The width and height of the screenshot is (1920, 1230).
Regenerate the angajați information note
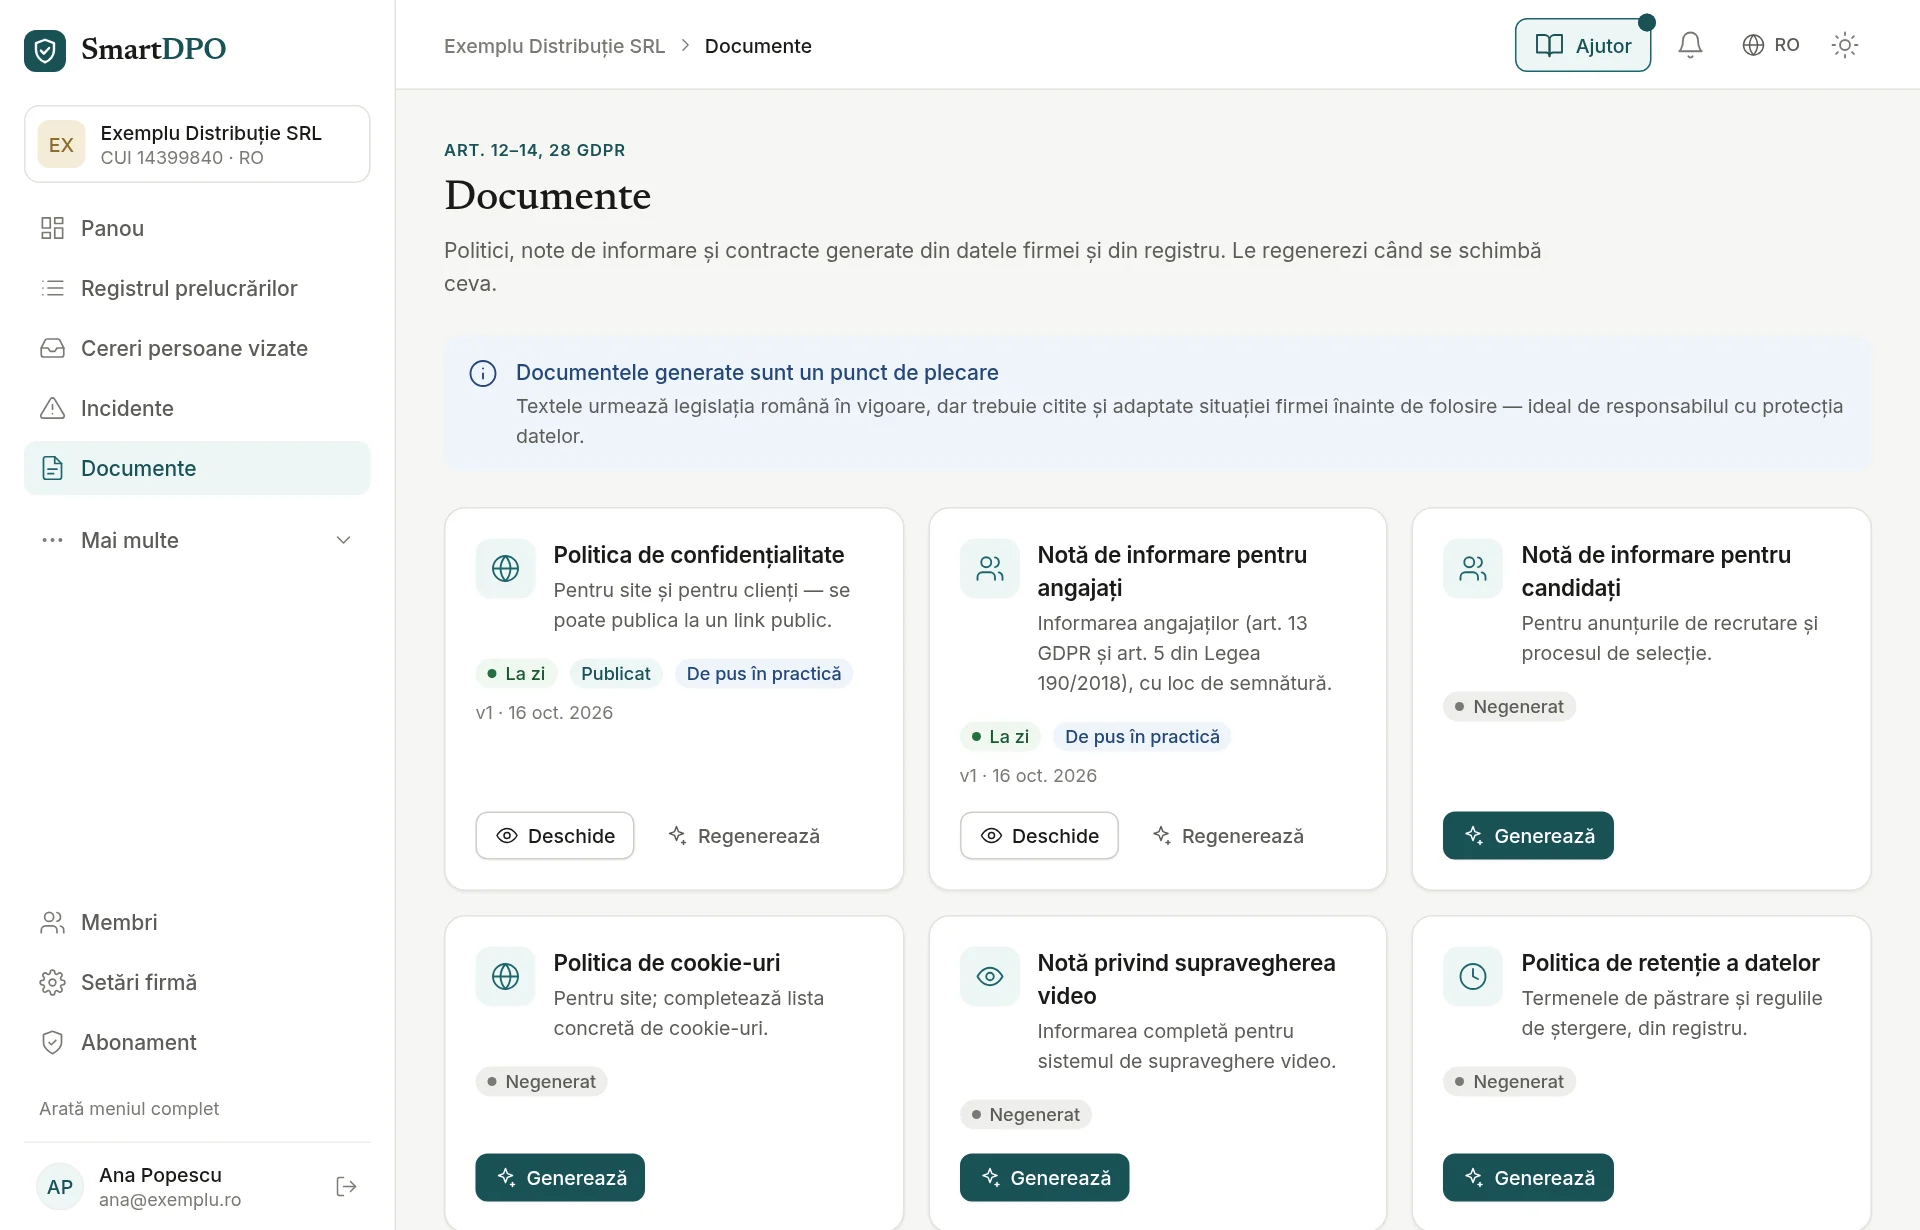click(x=1228, y=835)
